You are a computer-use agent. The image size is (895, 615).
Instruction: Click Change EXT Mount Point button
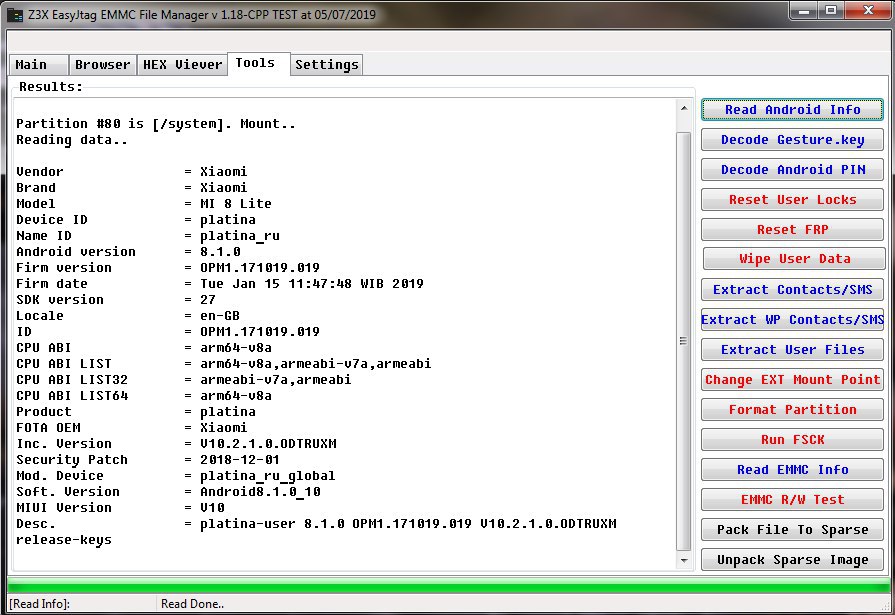tap(792, 380)
